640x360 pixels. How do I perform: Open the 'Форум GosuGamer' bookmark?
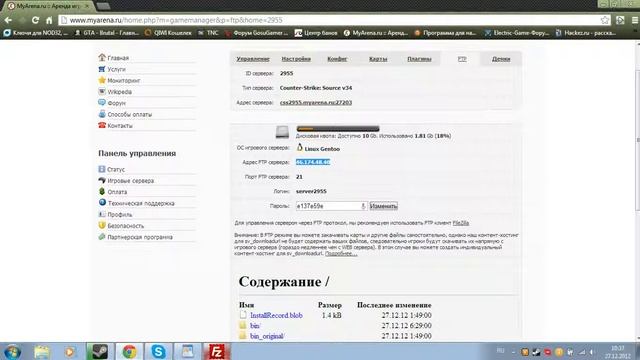coord(256,33)
